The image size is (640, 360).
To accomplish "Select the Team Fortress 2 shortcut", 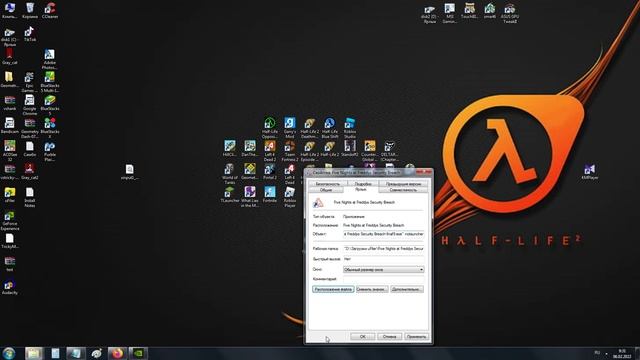I will pos(290,151).
